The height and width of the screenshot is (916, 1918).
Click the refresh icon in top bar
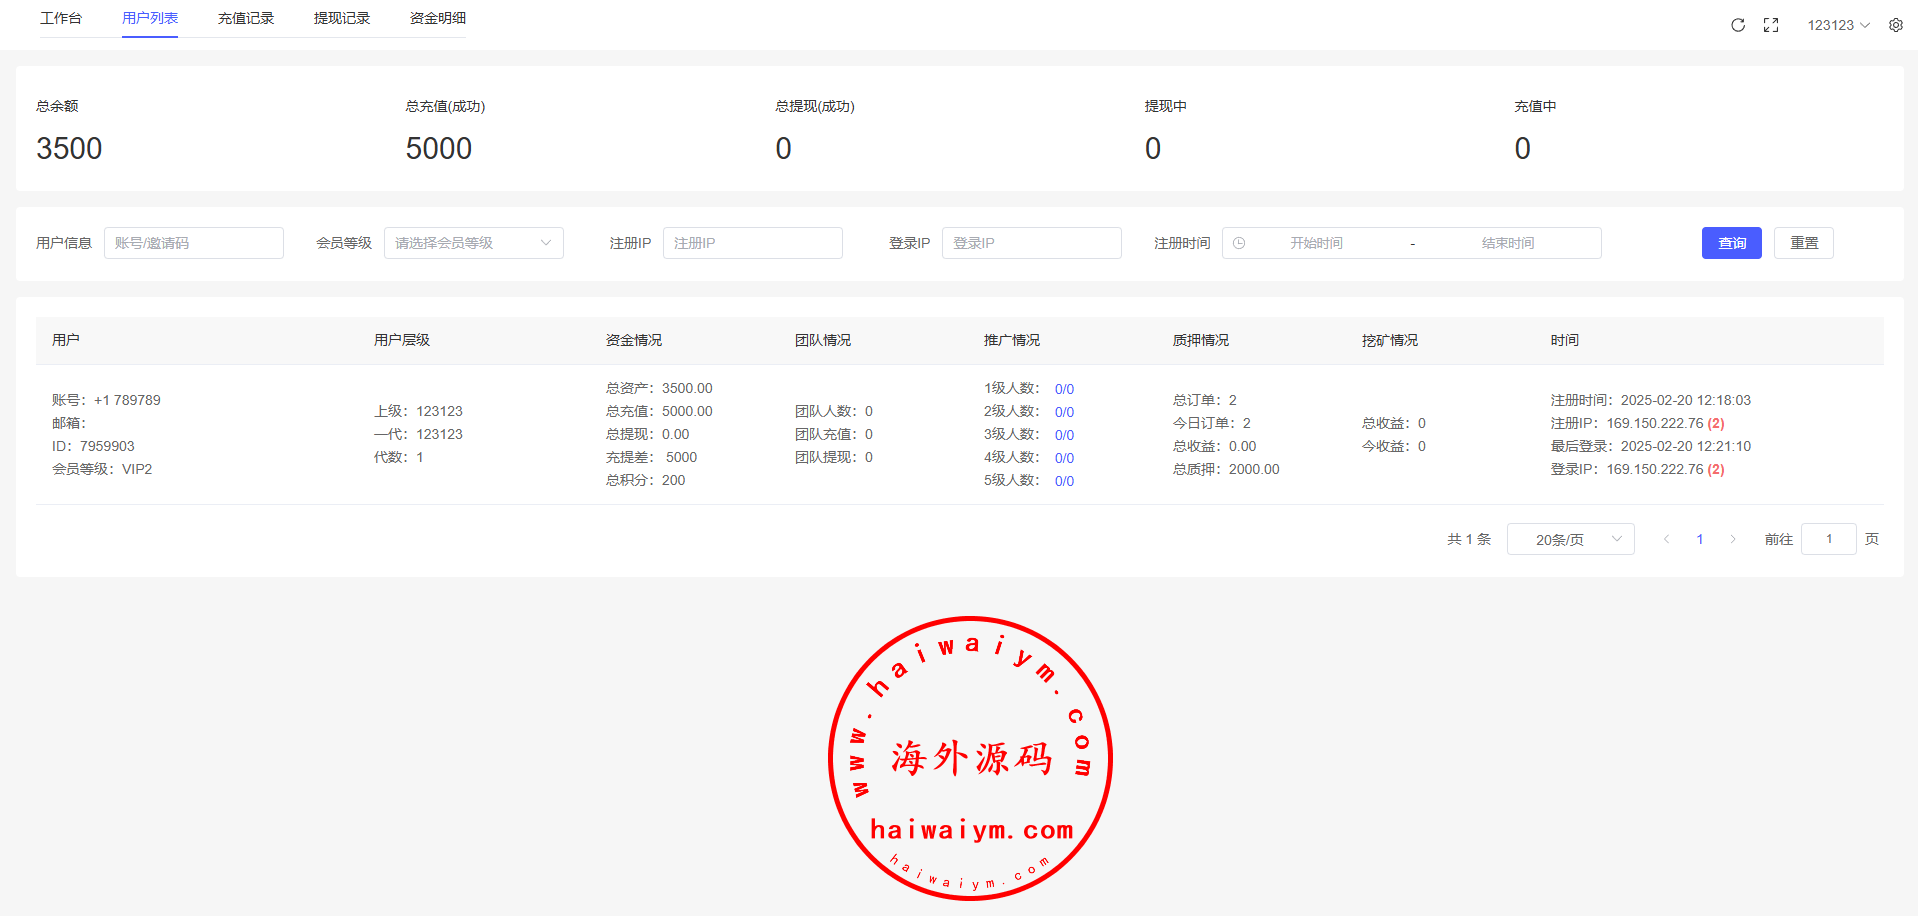1738,25
